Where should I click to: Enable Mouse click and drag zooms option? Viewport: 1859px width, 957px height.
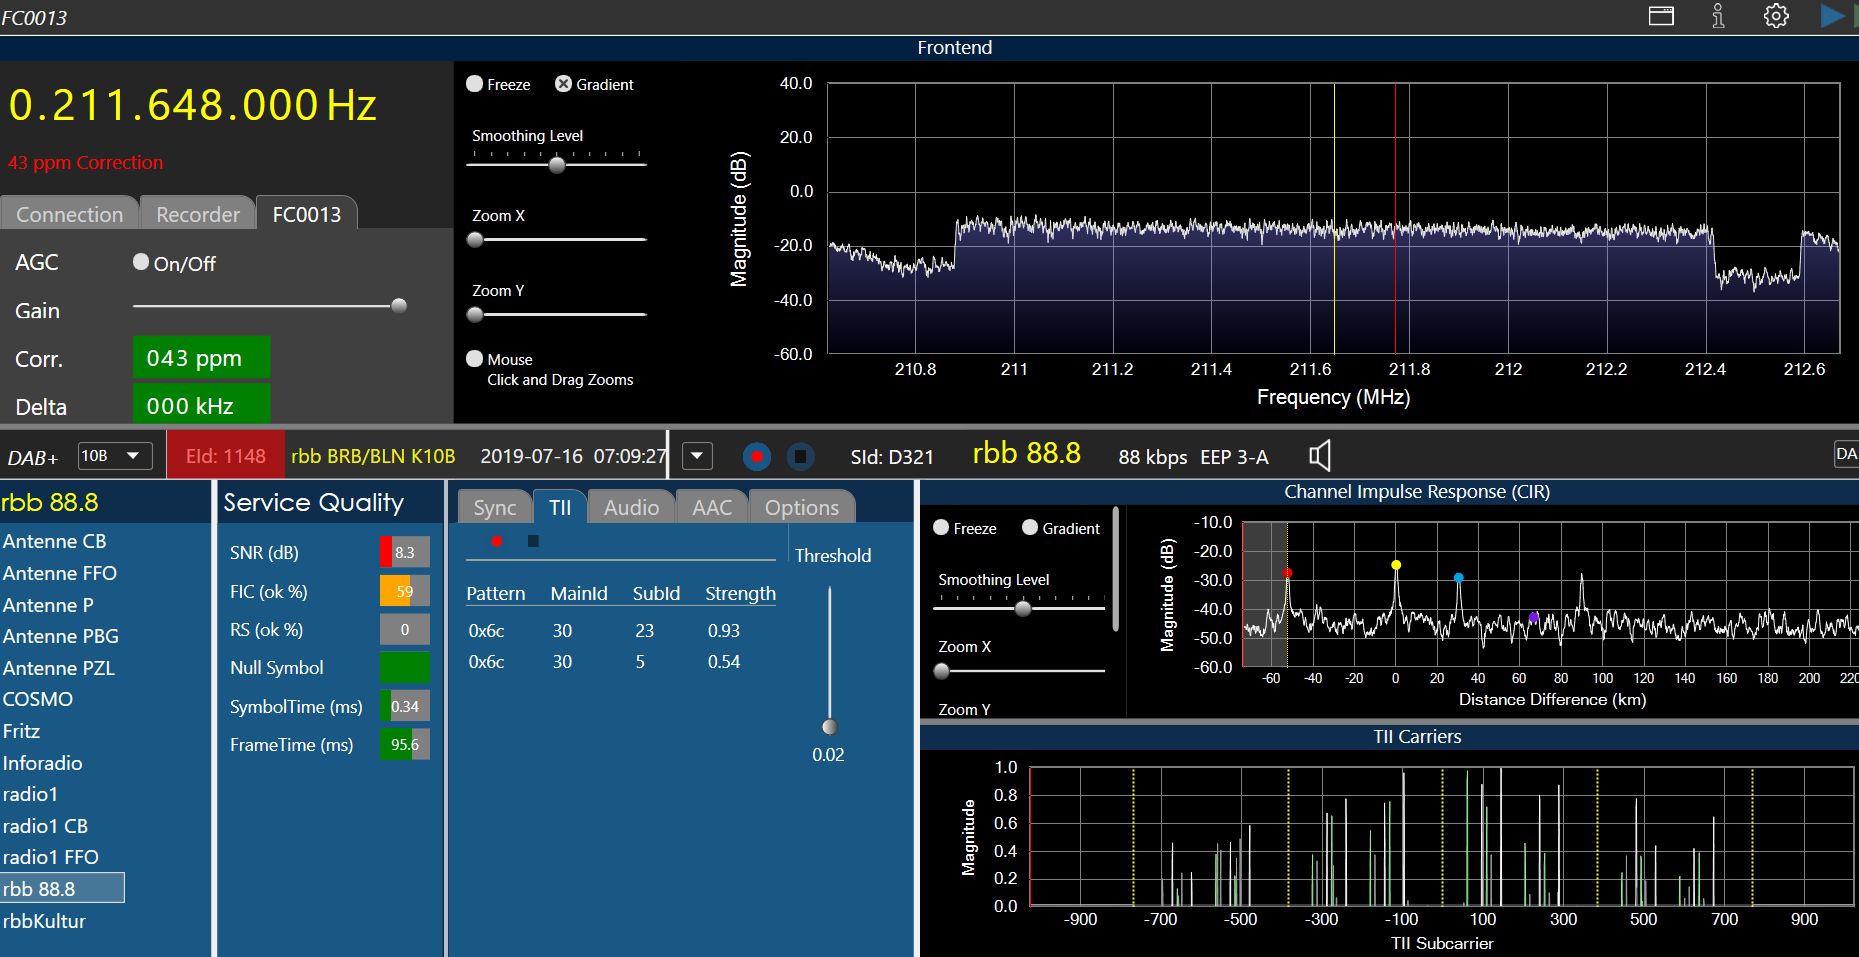click(475, 359)
